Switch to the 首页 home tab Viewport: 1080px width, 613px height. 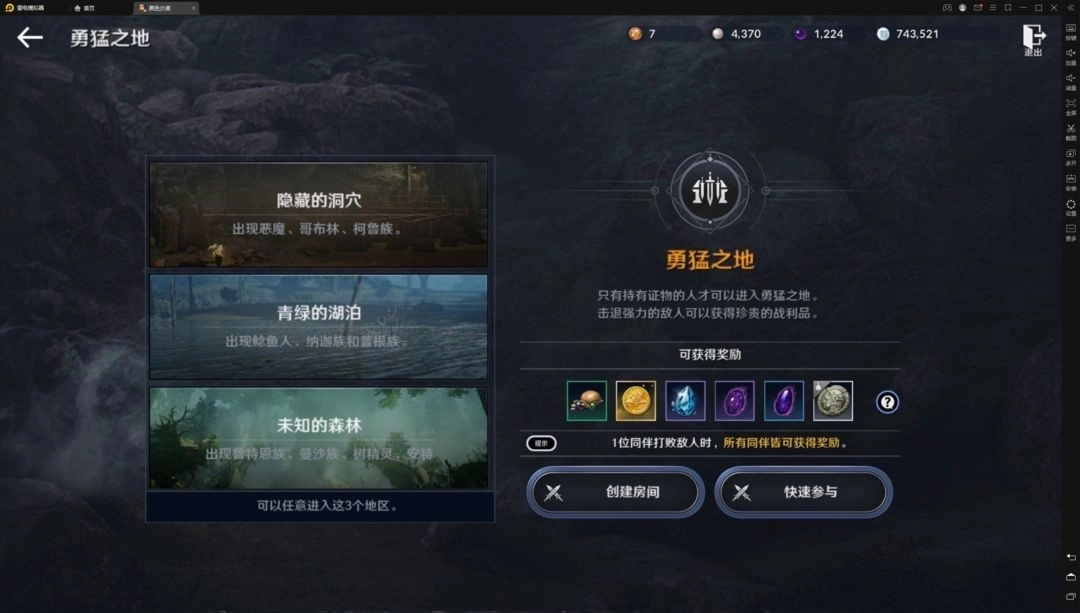pos(85,8)
